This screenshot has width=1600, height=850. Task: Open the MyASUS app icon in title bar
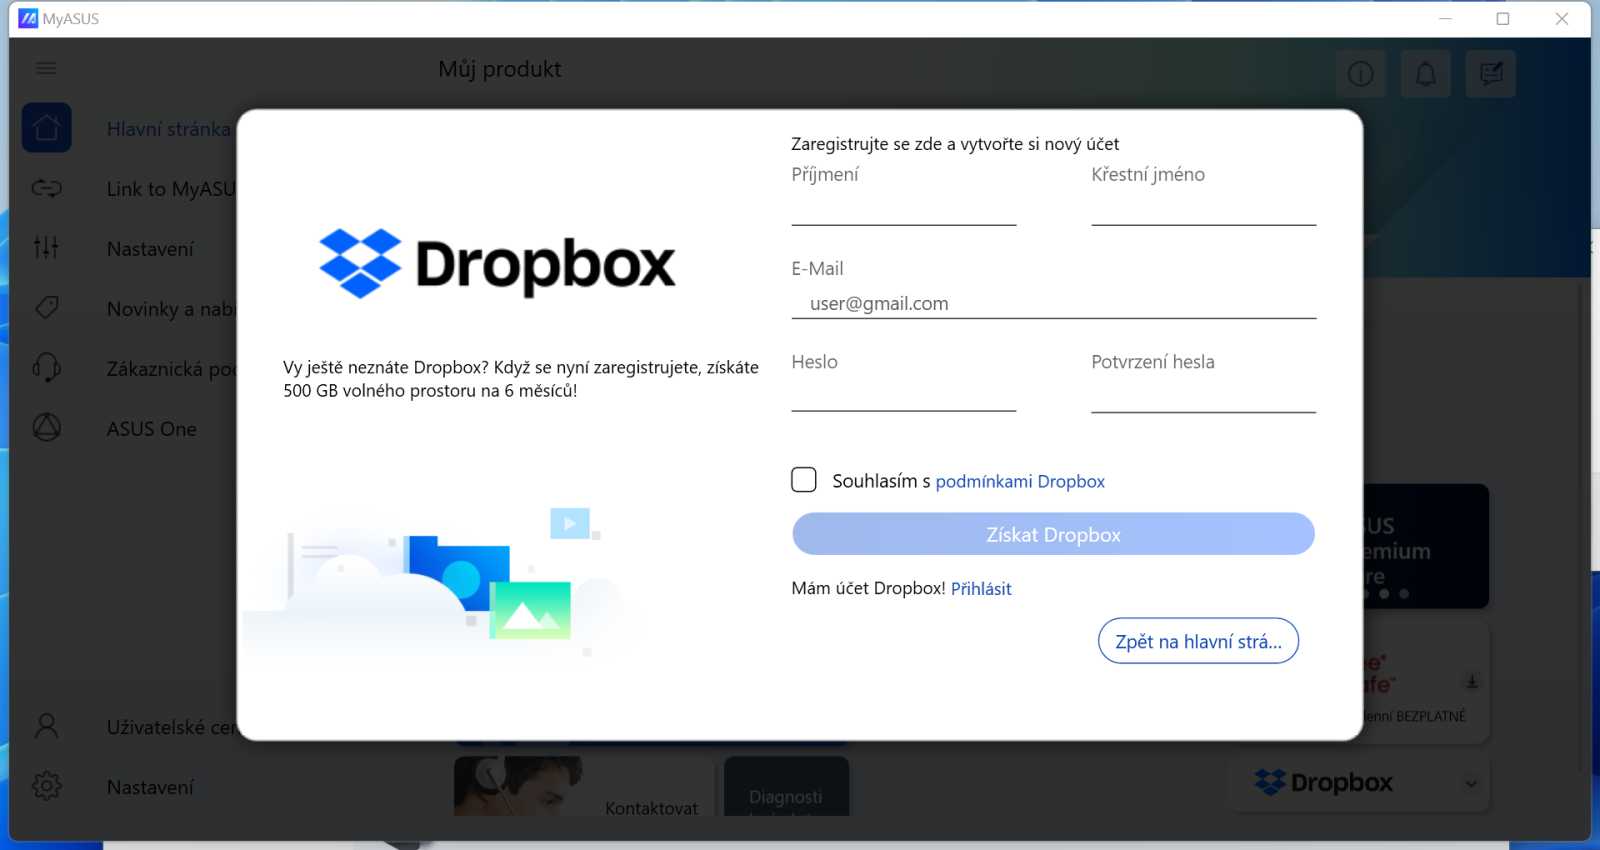pos(28,18)
